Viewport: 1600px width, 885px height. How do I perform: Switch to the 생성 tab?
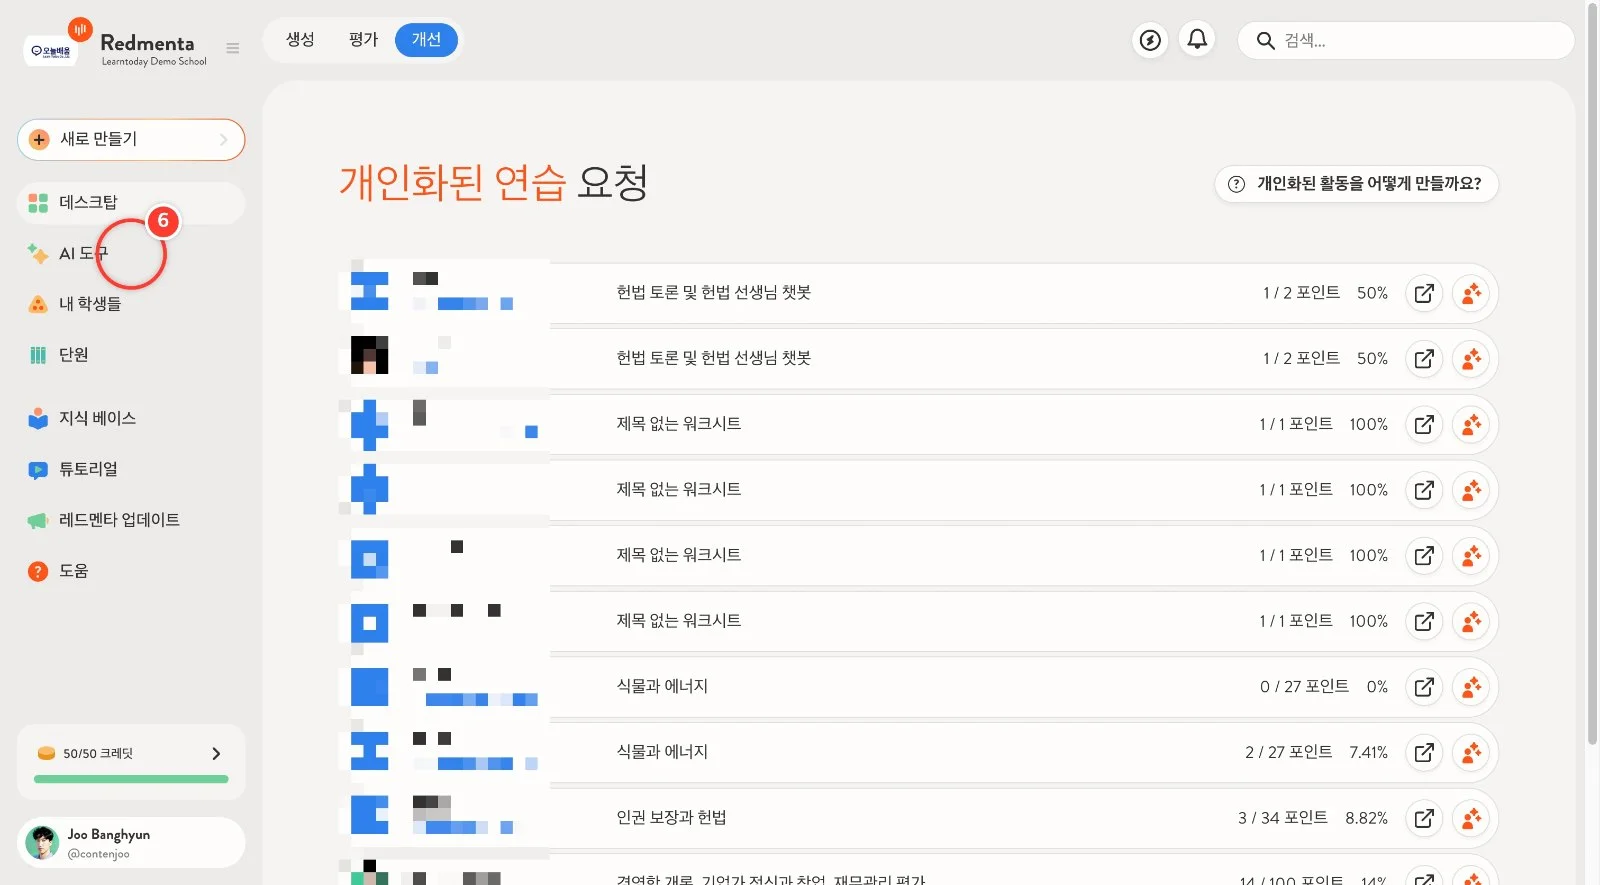tap(300, 40)
